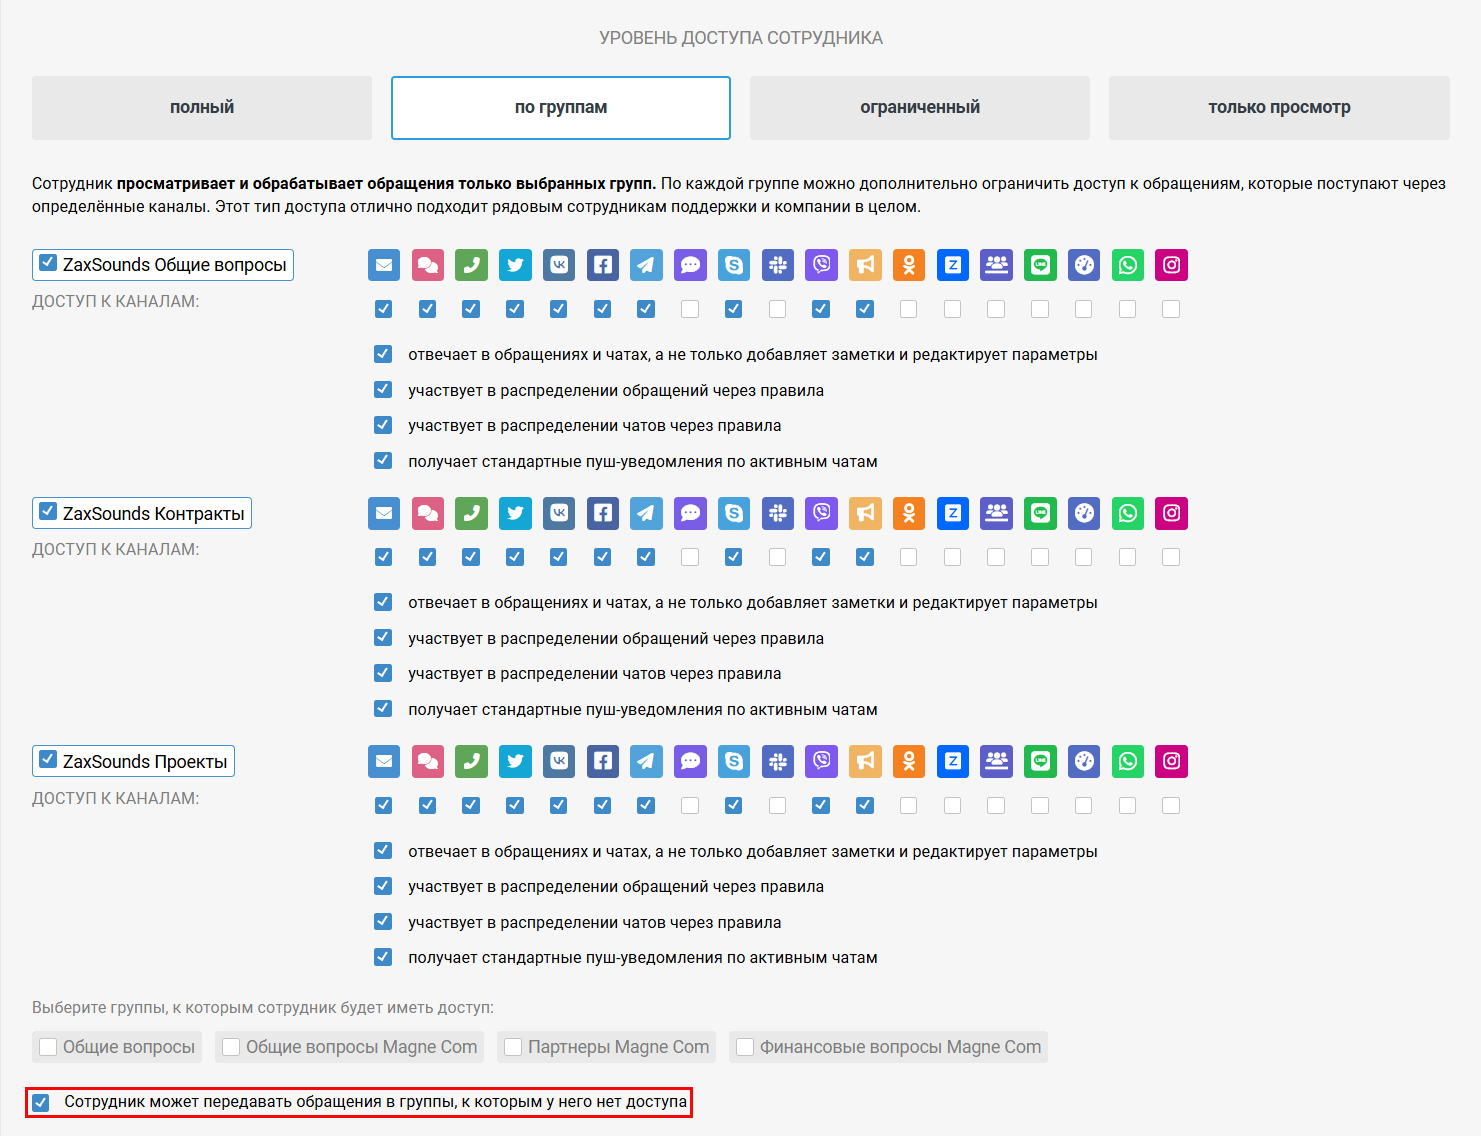Viewport: 1481px width, 1136px height.
Task: Click the Viber icon in ZaxSounds Контракты row
Action: click(x=821, y=513)
